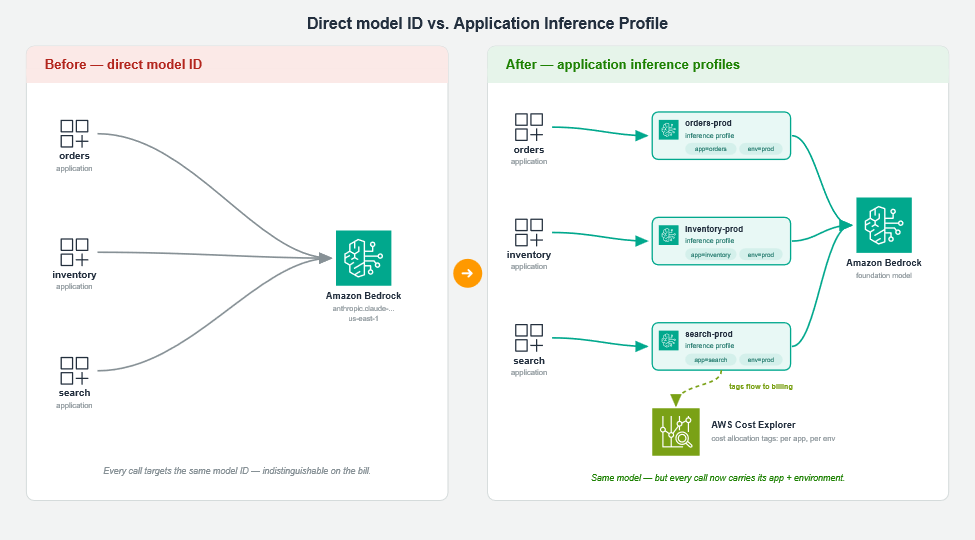The height and width of the screenshot is (540, 975).
Task: Click the orders application icon in the After panel
Action: pyautogui.click(x=529, y=127)
